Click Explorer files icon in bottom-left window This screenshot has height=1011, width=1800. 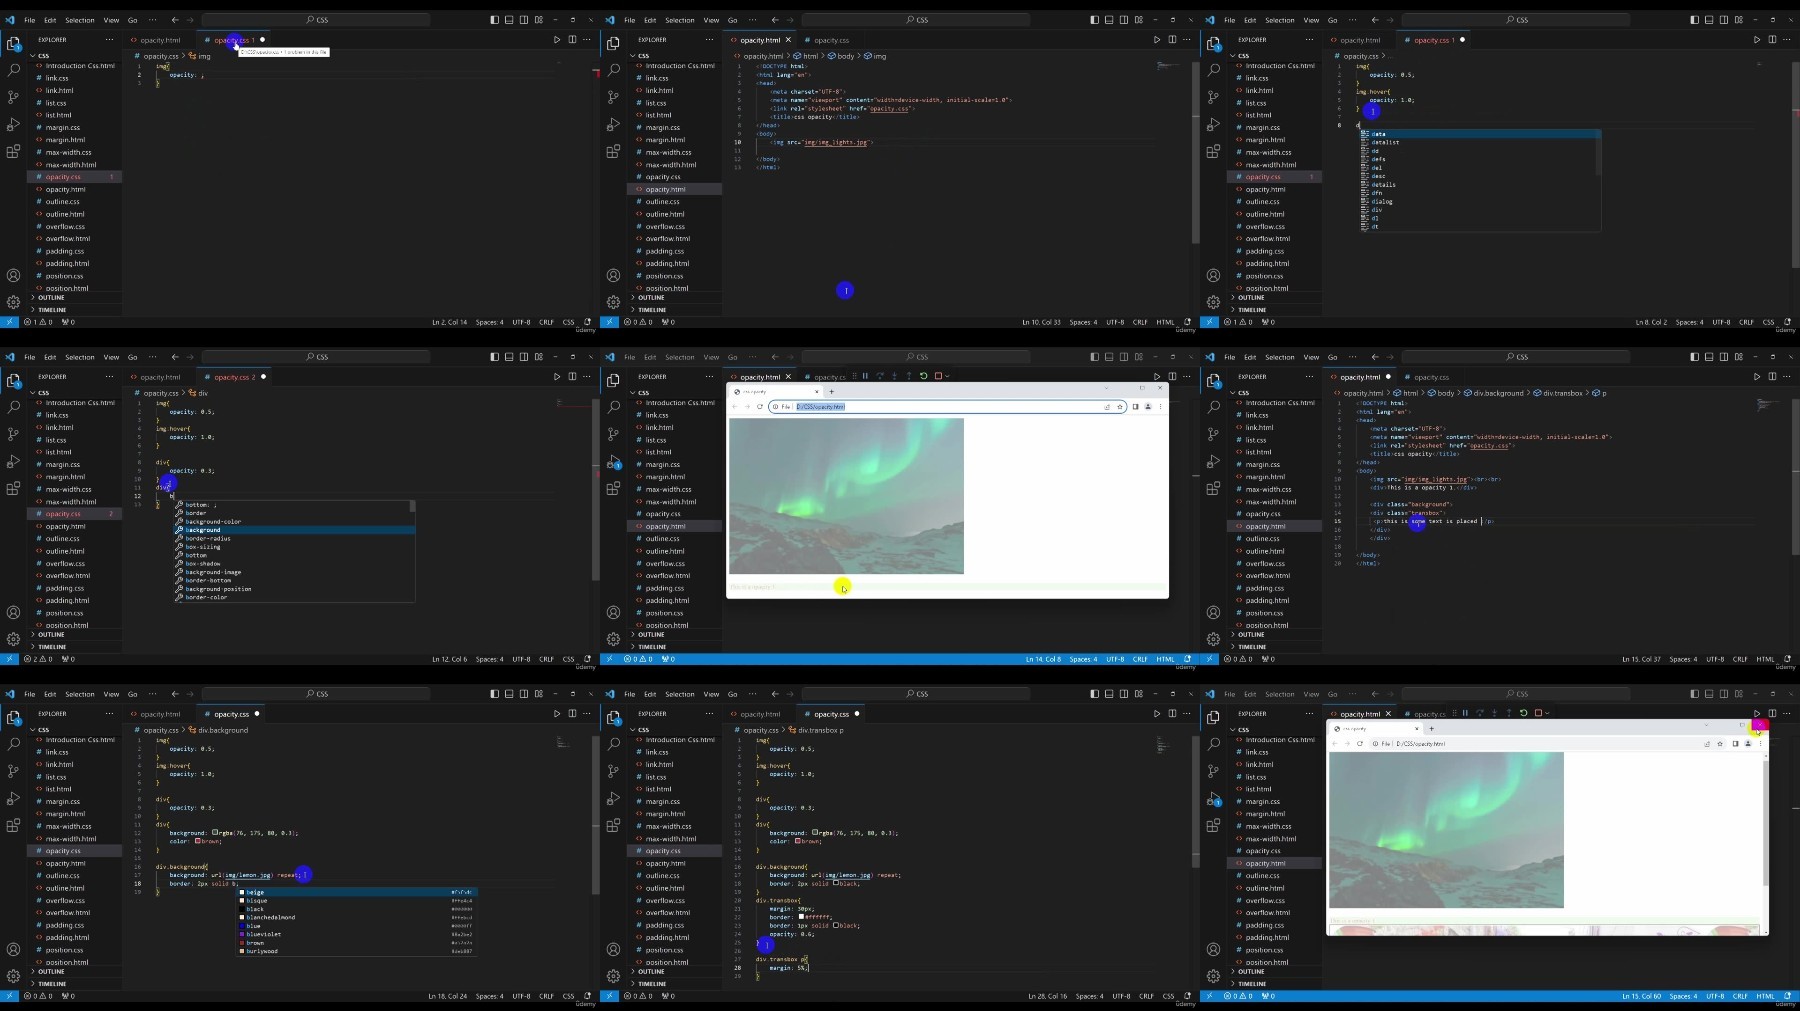pos(13,717)
